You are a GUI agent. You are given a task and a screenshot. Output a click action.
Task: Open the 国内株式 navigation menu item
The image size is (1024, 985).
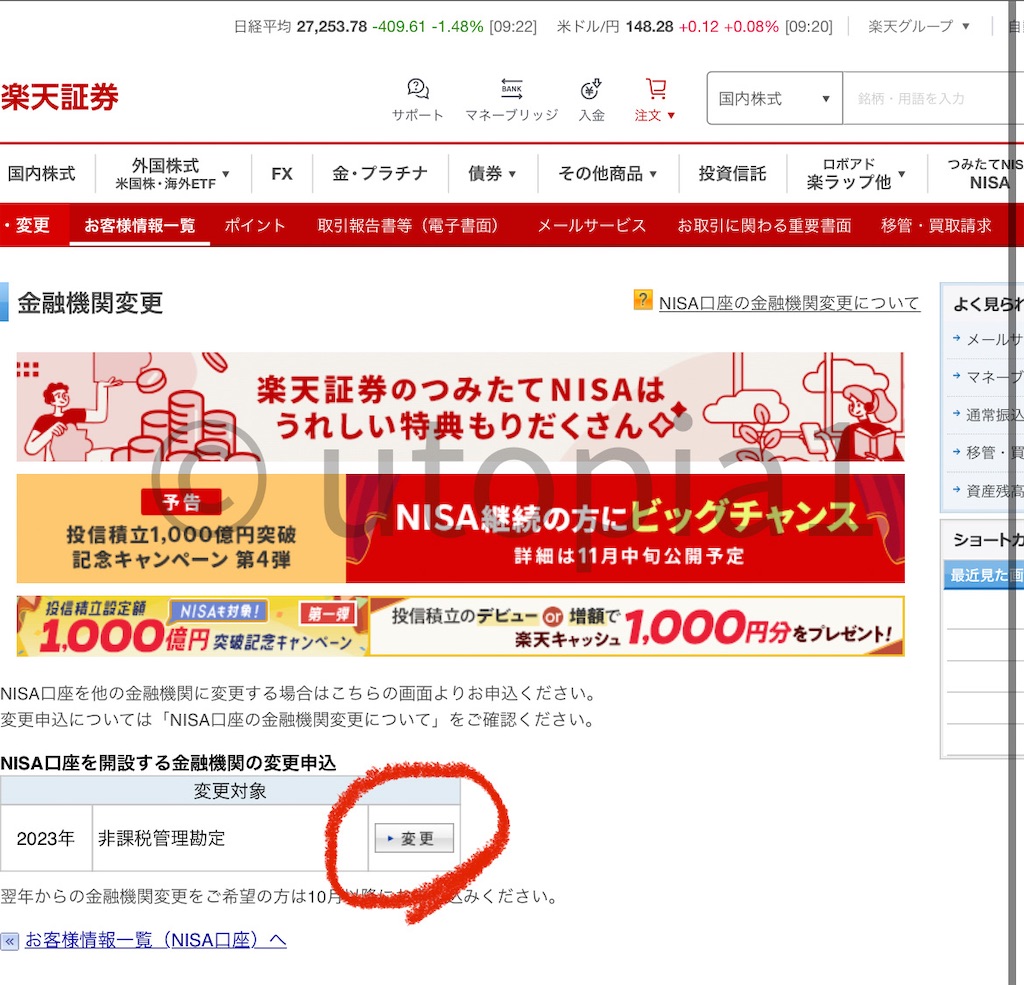42,174
